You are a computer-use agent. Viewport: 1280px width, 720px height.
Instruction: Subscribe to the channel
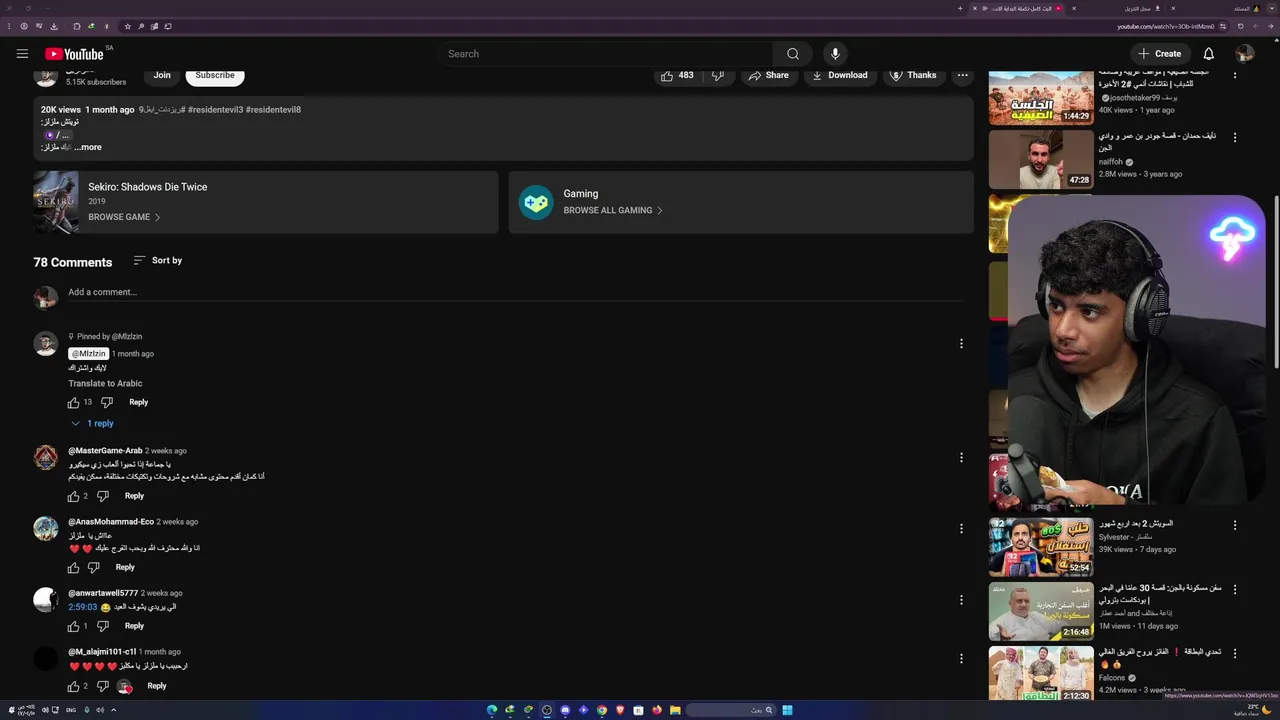(215, 75)
